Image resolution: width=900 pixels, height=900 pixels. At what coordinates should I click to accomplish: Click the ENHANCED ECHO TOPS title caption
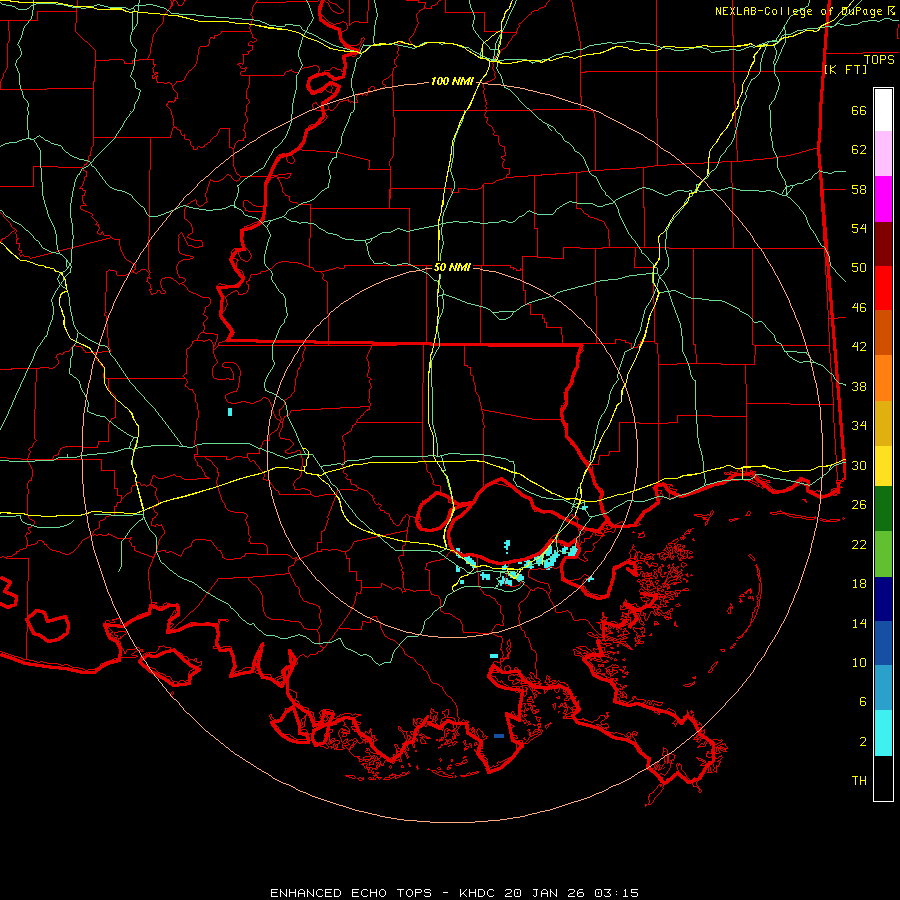click(454, 893)
